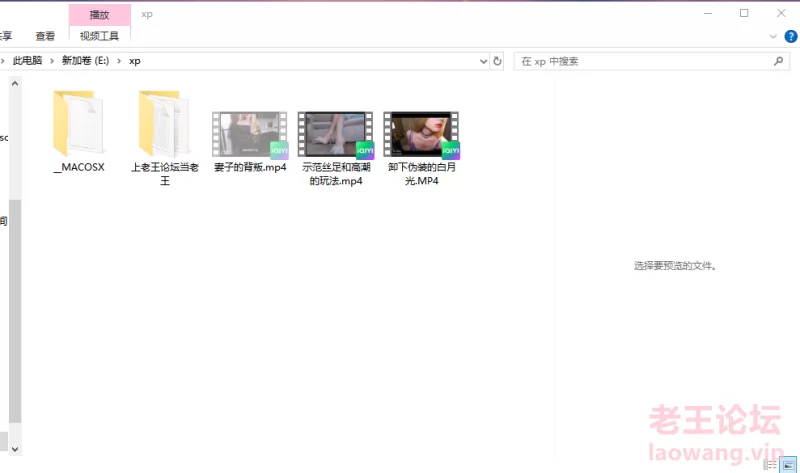The width and height of the screenshot is (800, 473).
Task: Go to 此电脑 in the breadcrumb
Action: 28,61
